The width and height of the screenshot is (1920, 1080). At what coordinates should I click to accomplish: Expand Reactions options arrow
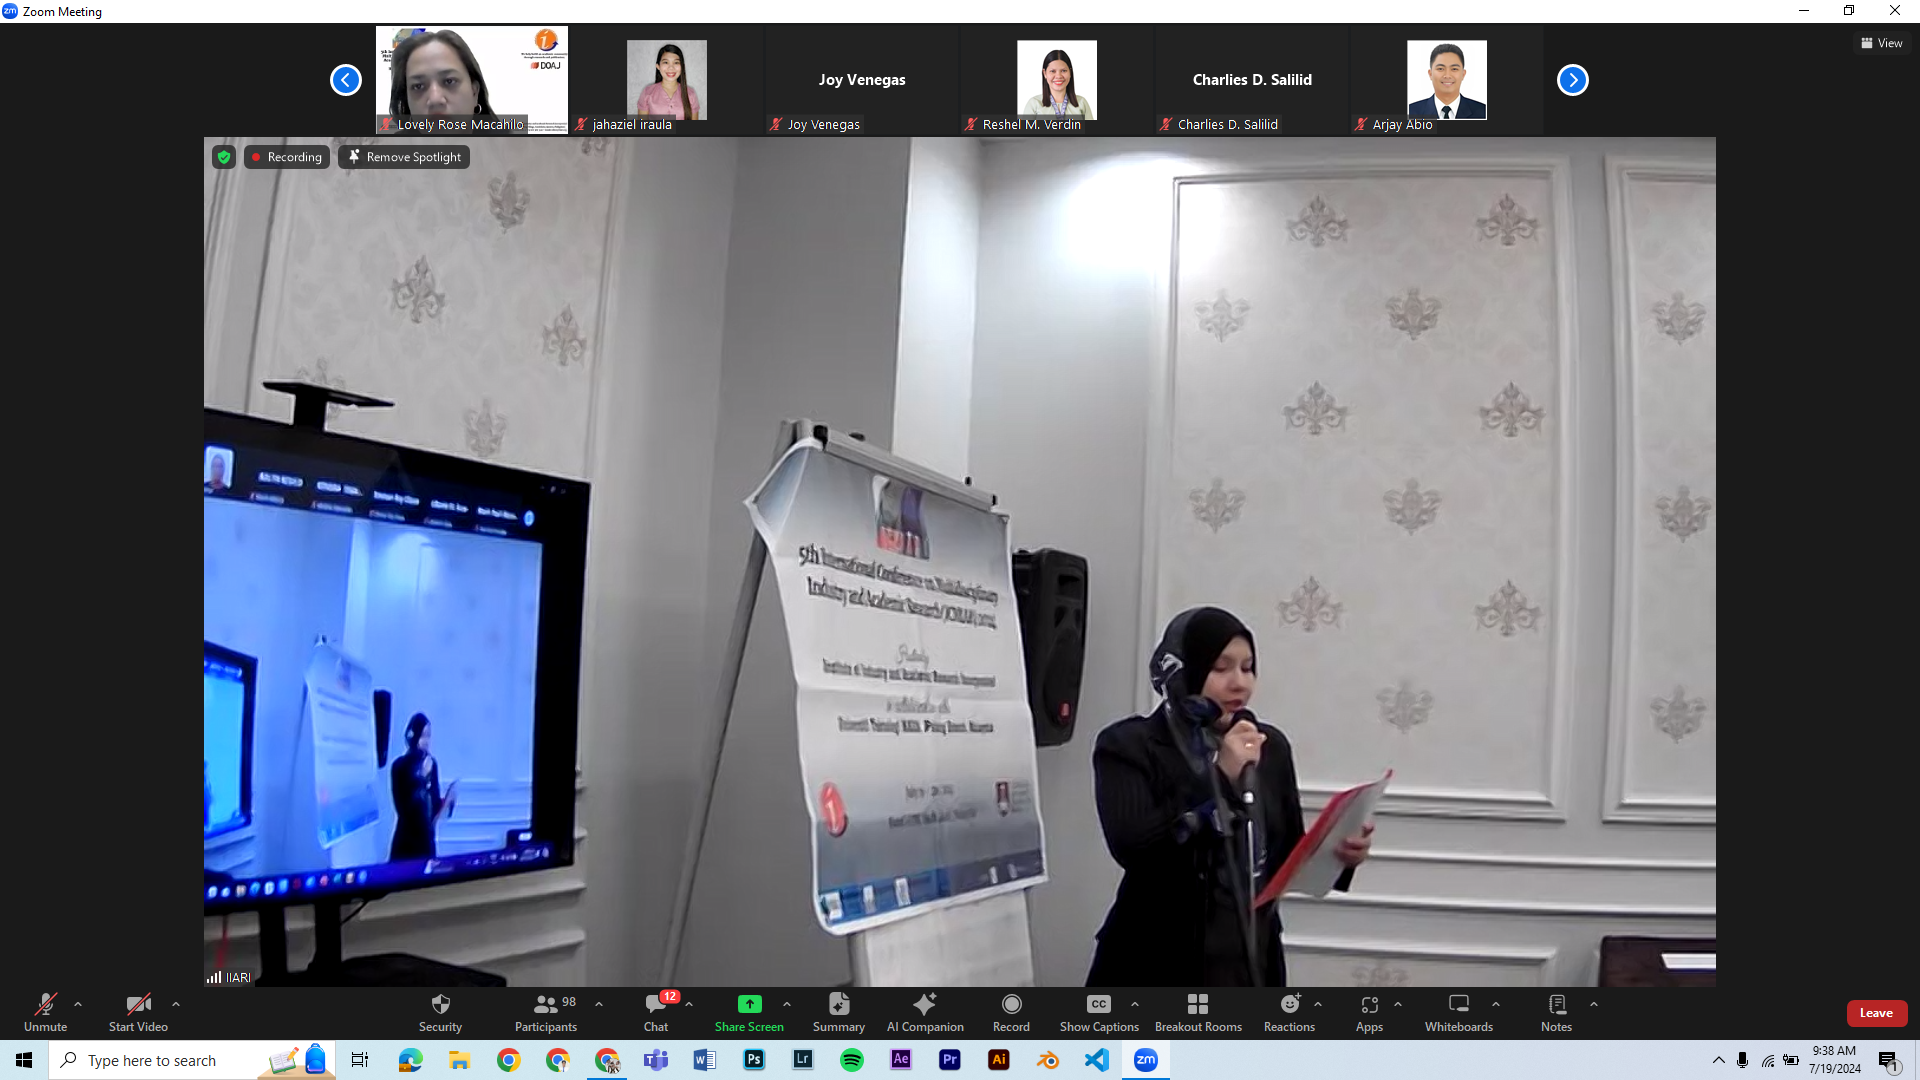[1318, 1004]
